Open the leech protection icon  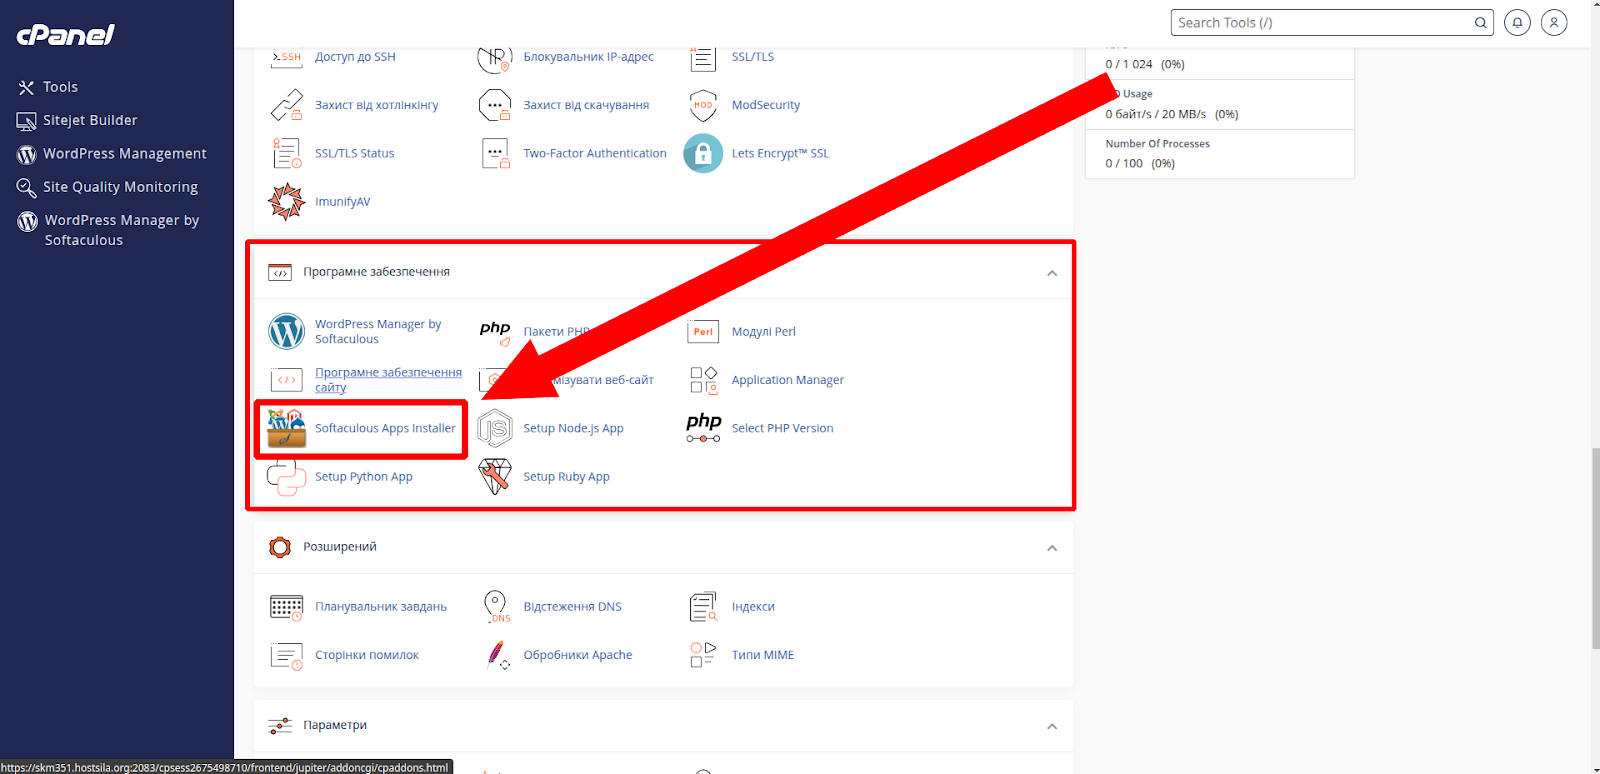[495, 105]
